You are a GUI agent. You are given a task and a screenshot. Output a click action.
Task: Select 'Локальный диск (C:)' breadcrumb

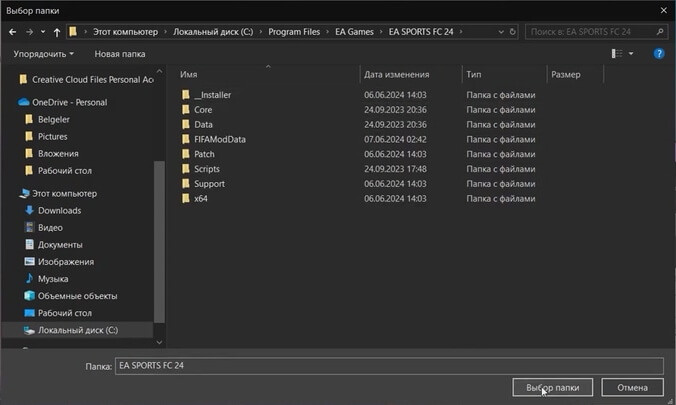point(213,32)
